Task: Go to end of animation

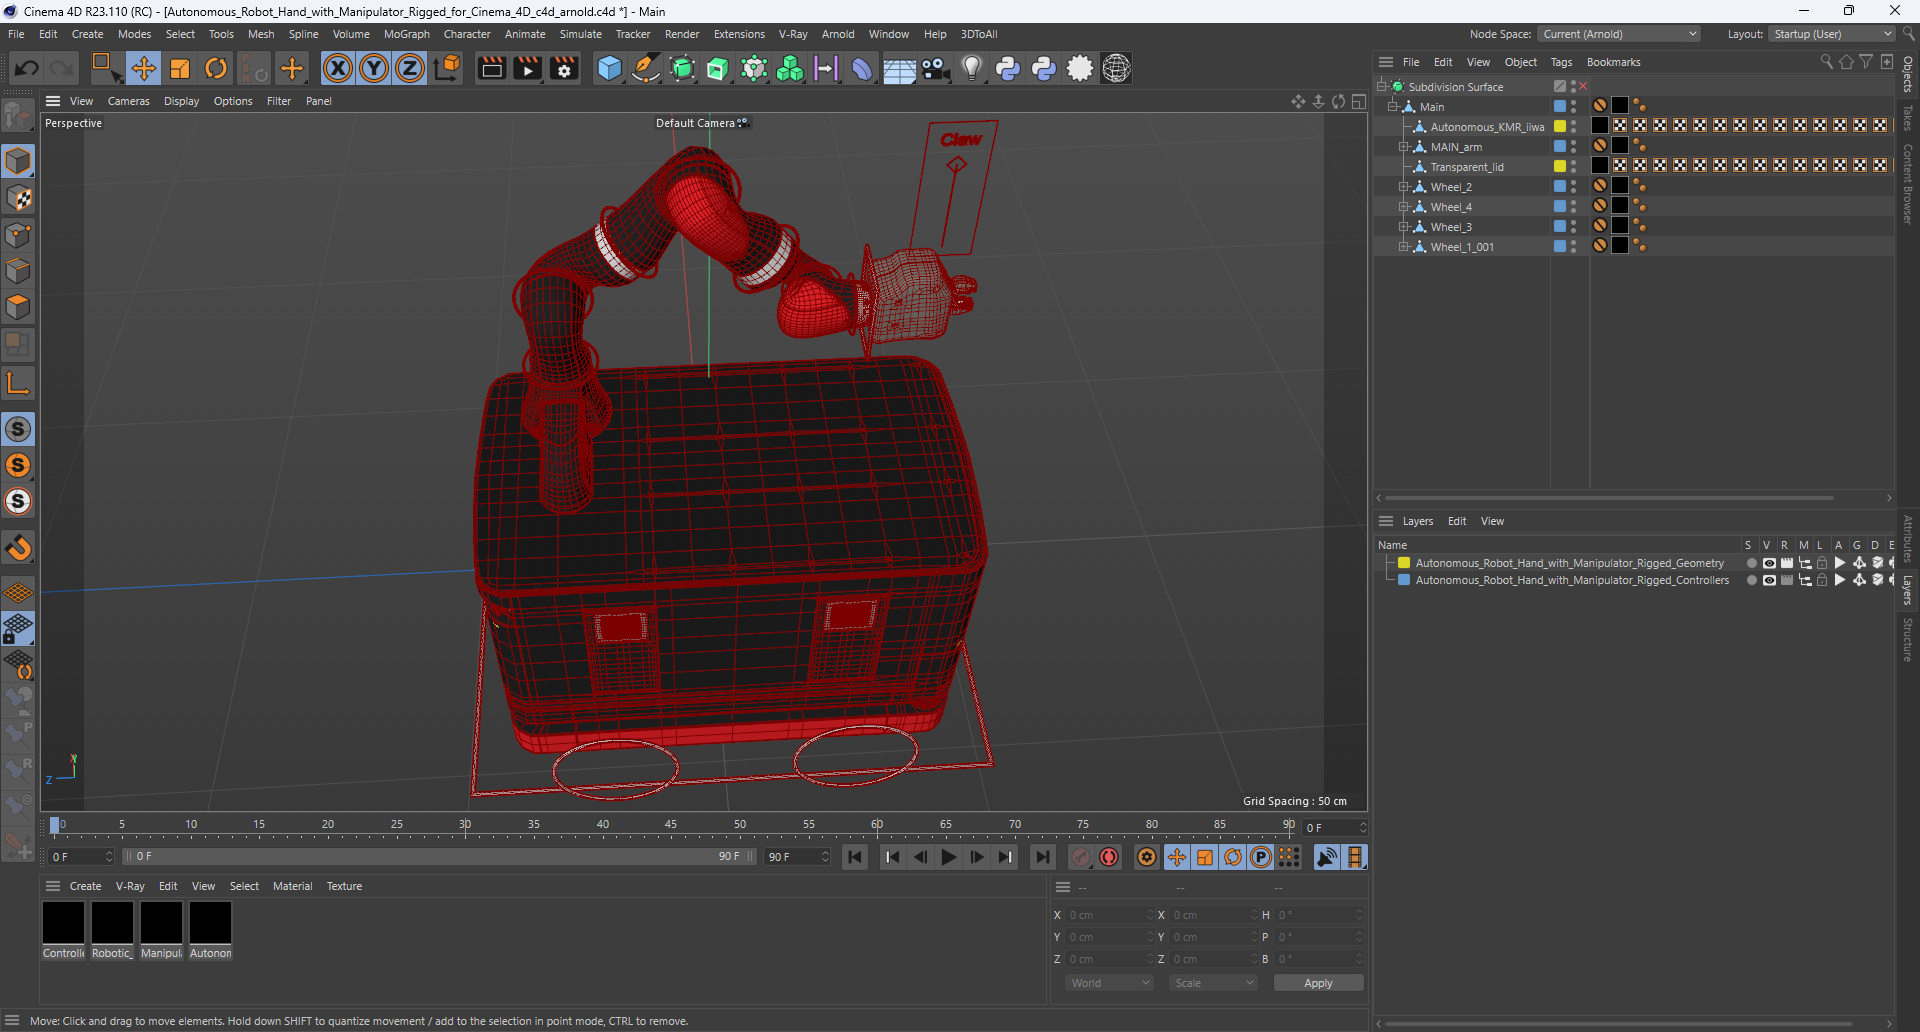Action: [x=1042, y=857]
